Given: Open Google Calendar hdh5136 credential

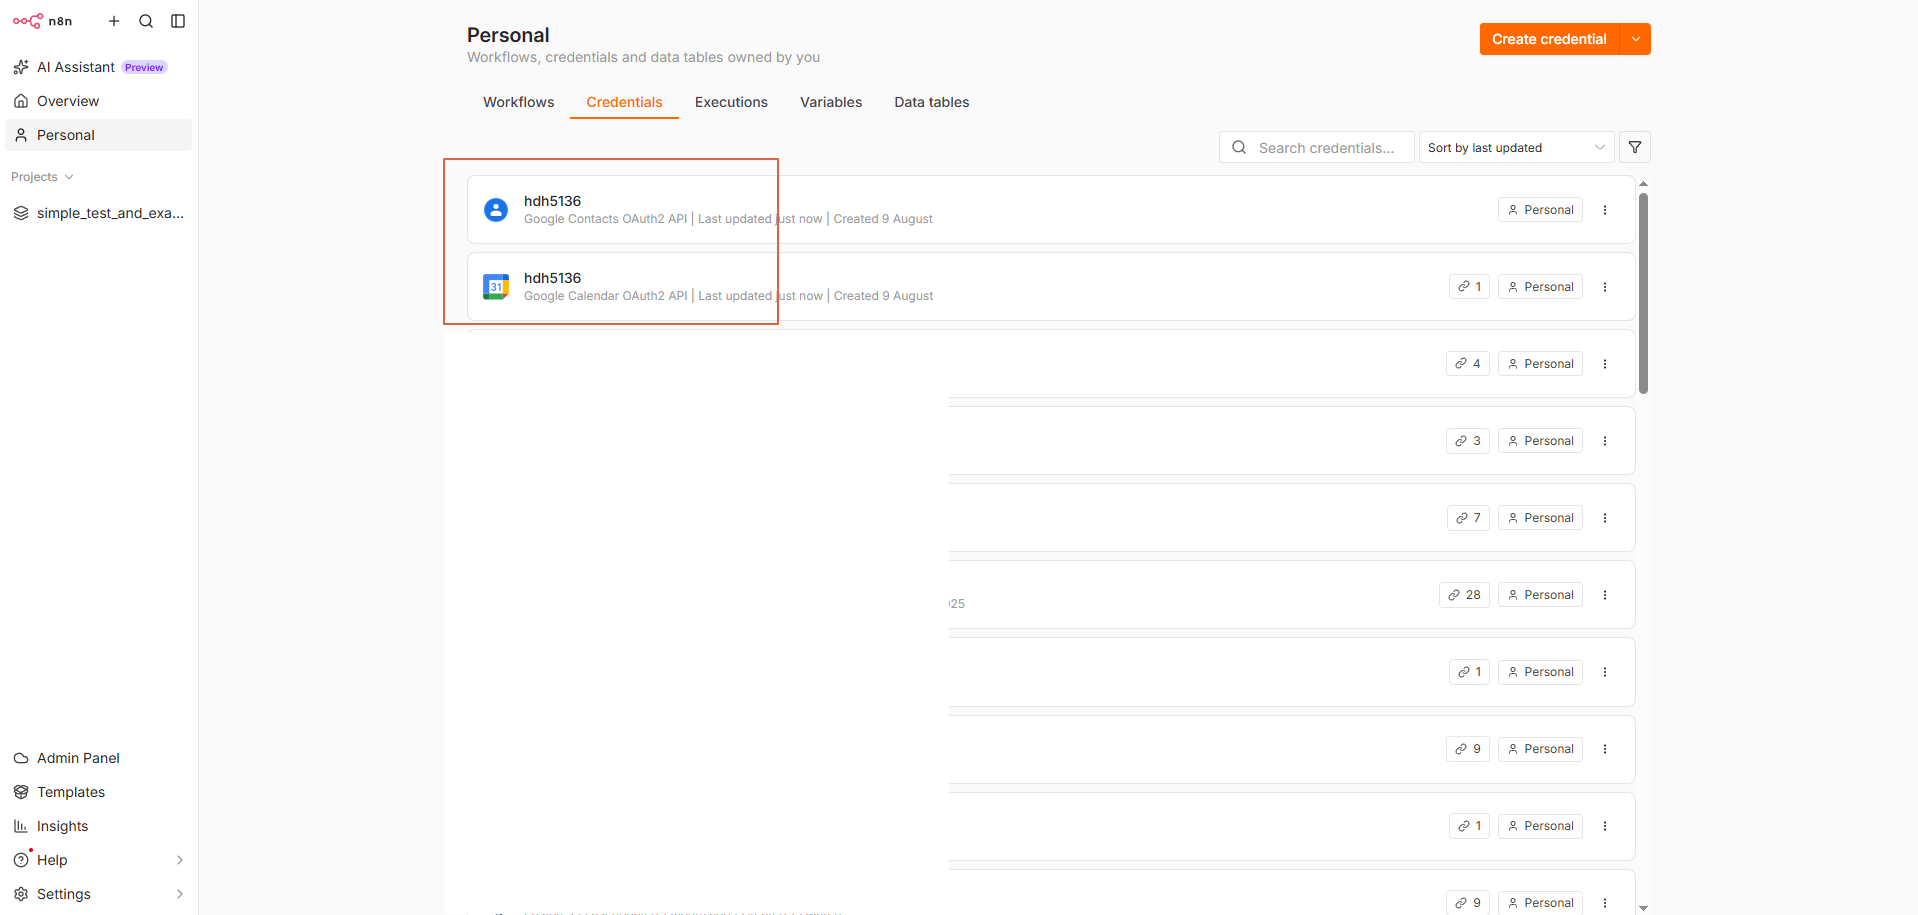Looking at the screenshot, I should pyautogui.click(x=1051, y=287).
